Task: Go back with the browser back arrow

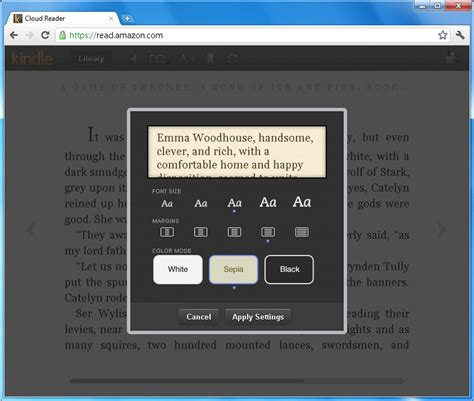Action: [14, 35]
